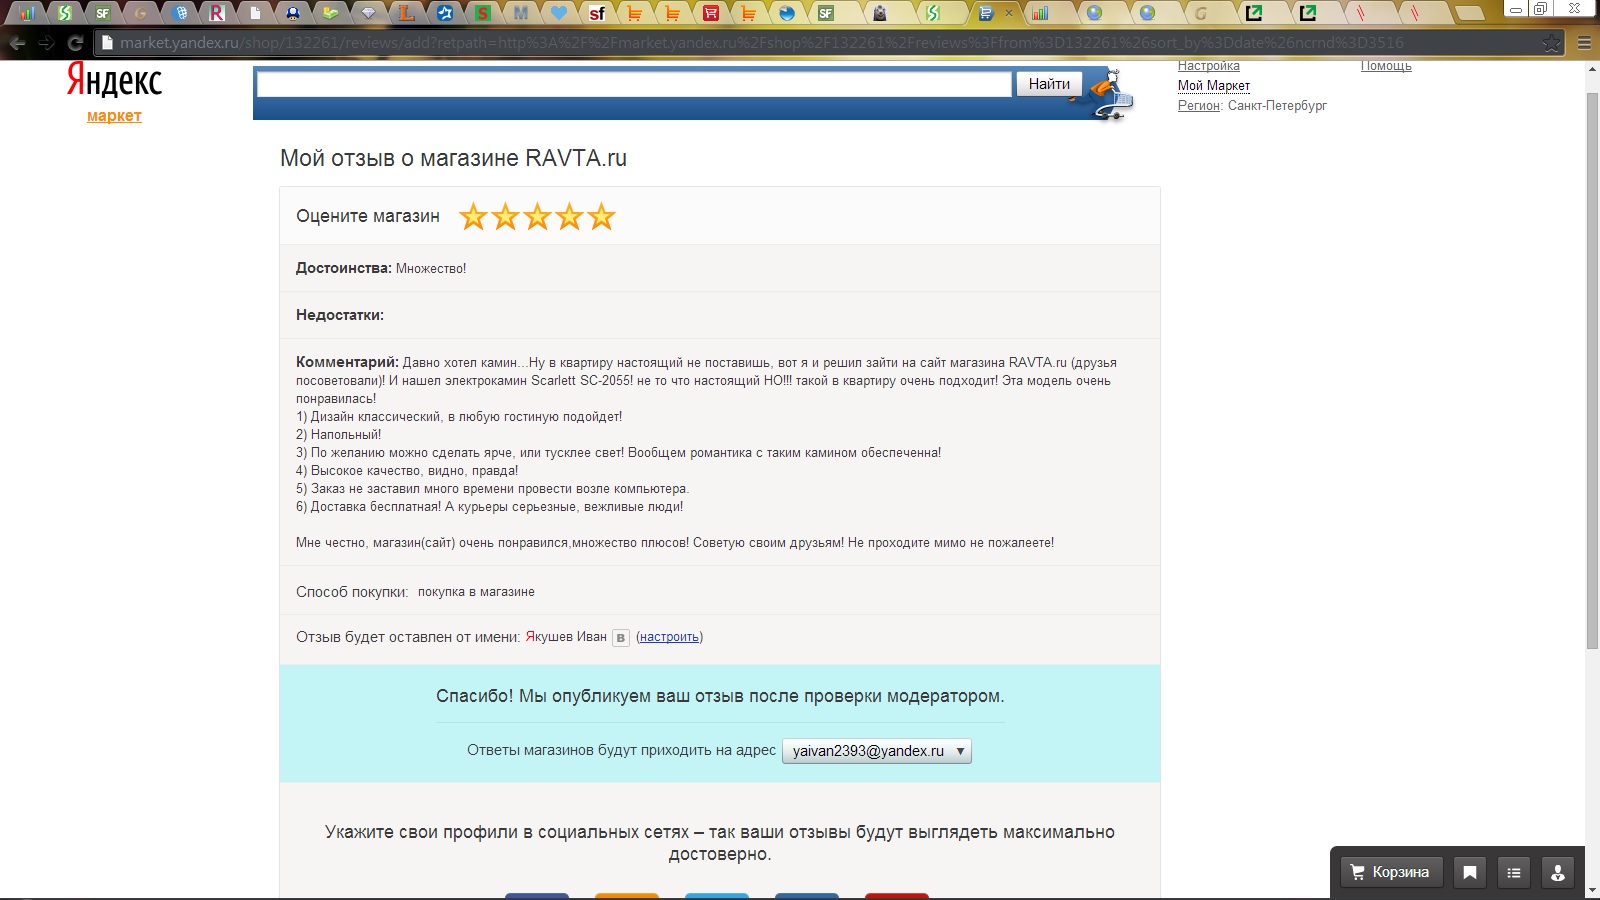Expand the yaivan2393@yandex.ru email dropdown
Screen dimensions: 1600x900
pyautogui.click(x=877, y=751)
